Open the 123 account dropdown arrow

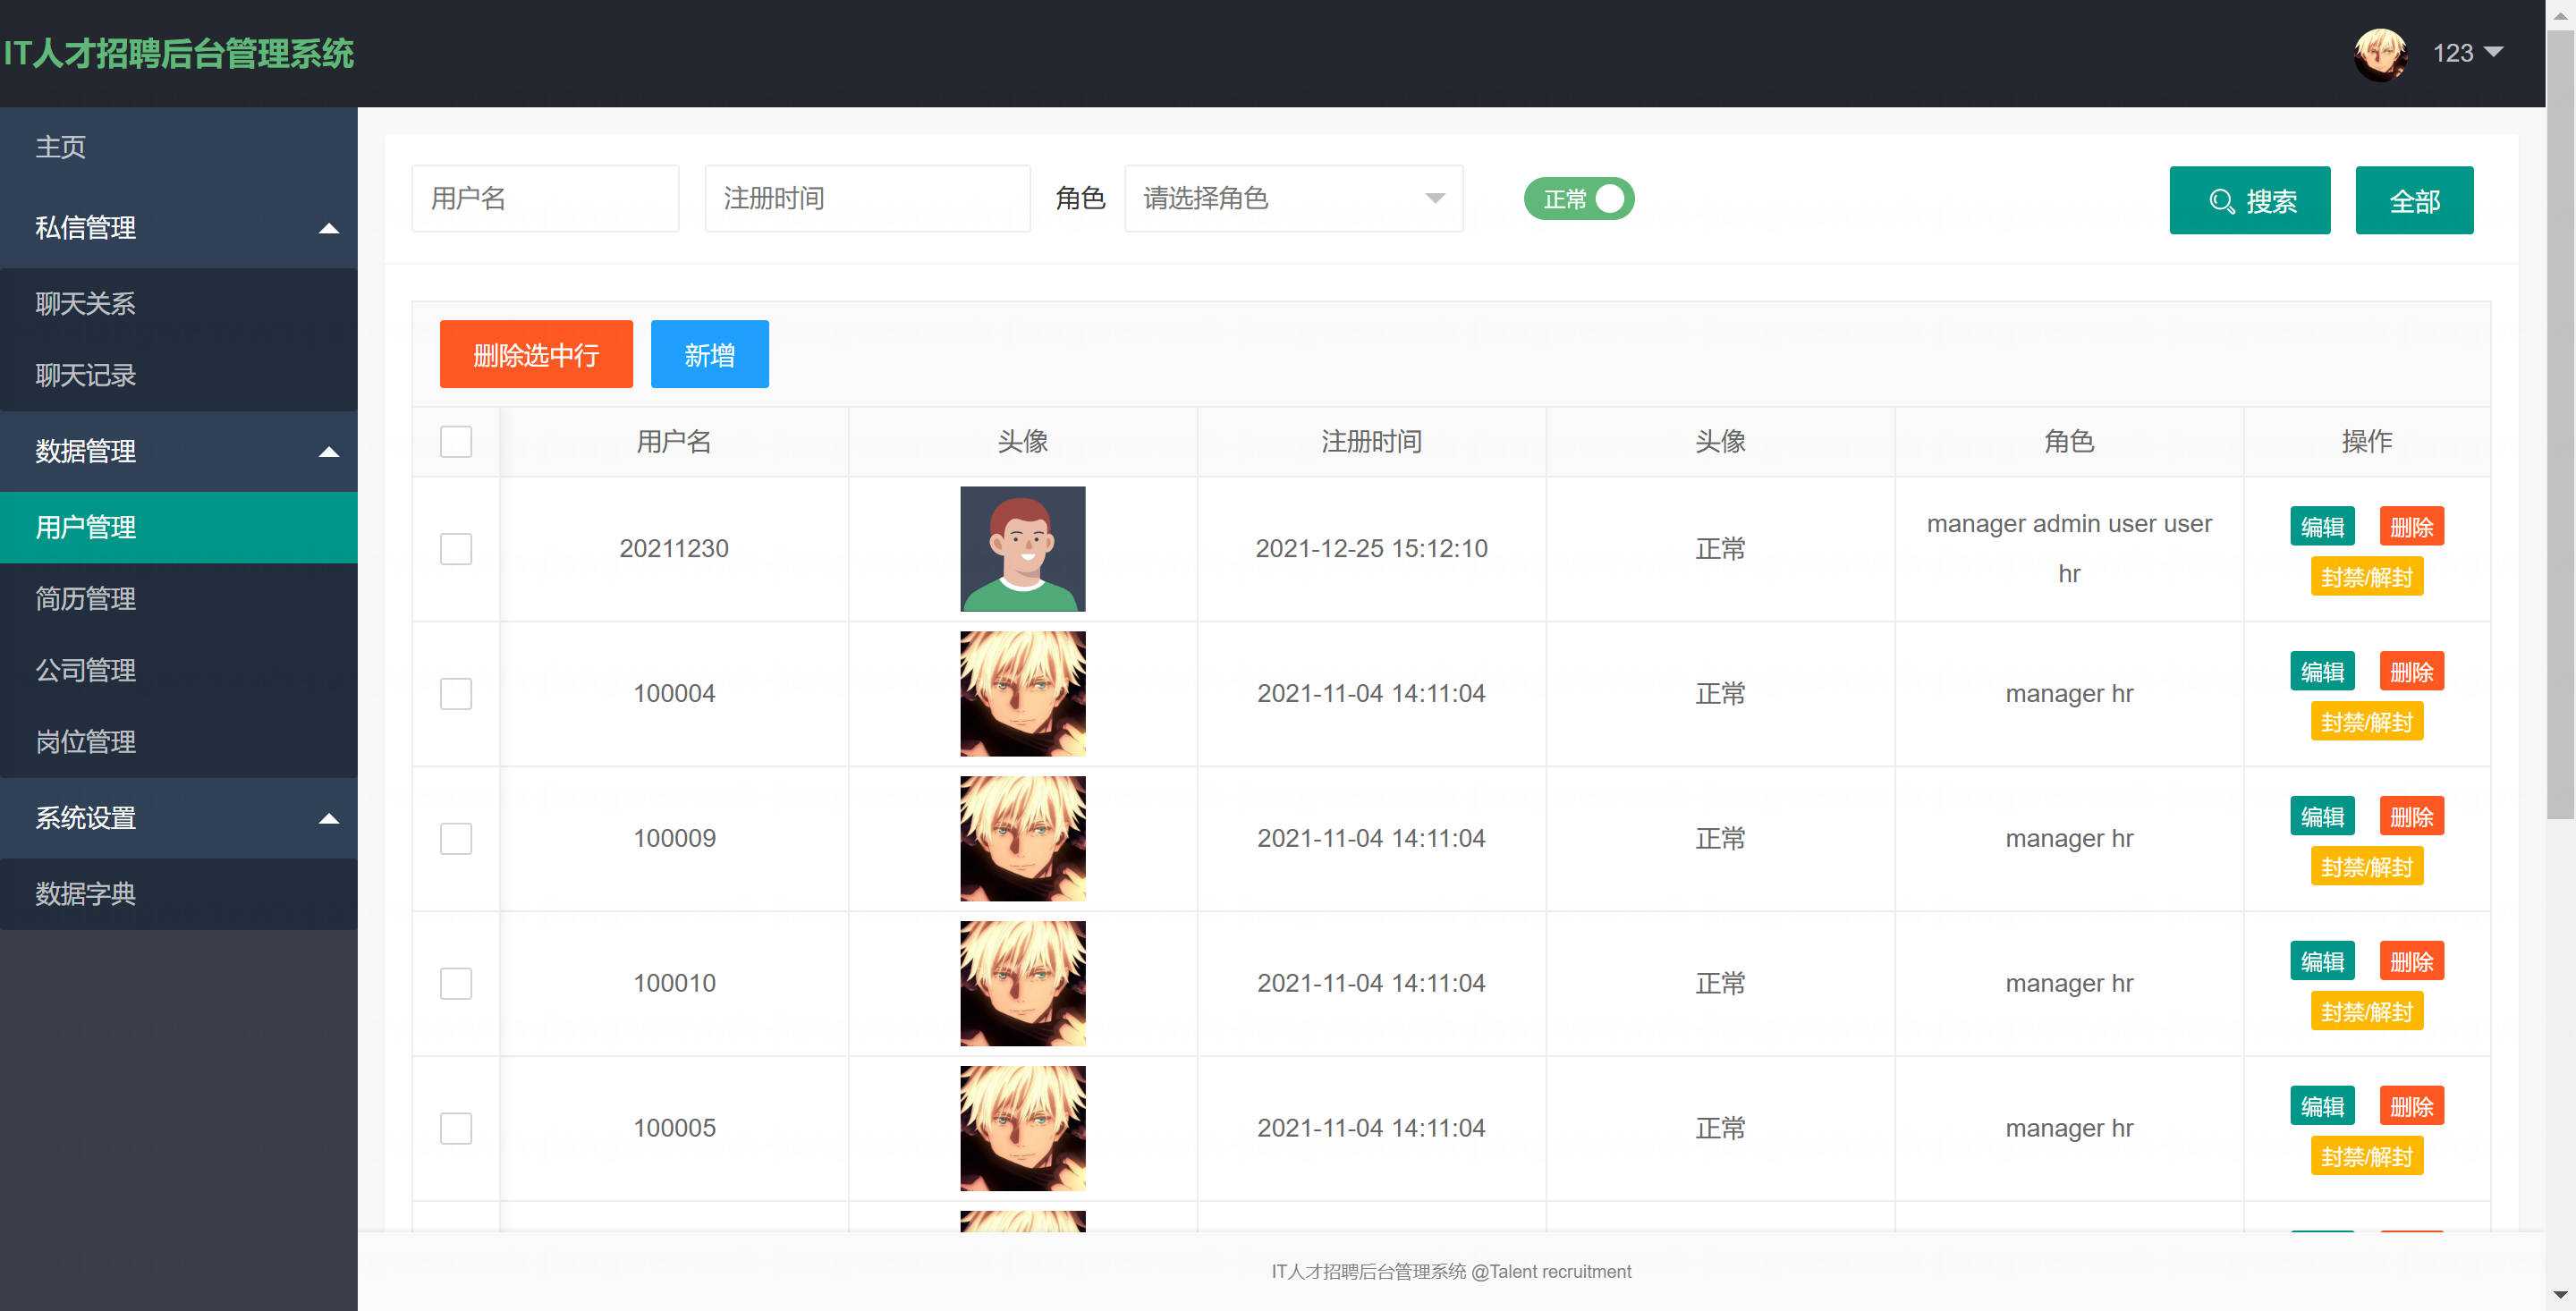pos(2494,52)
